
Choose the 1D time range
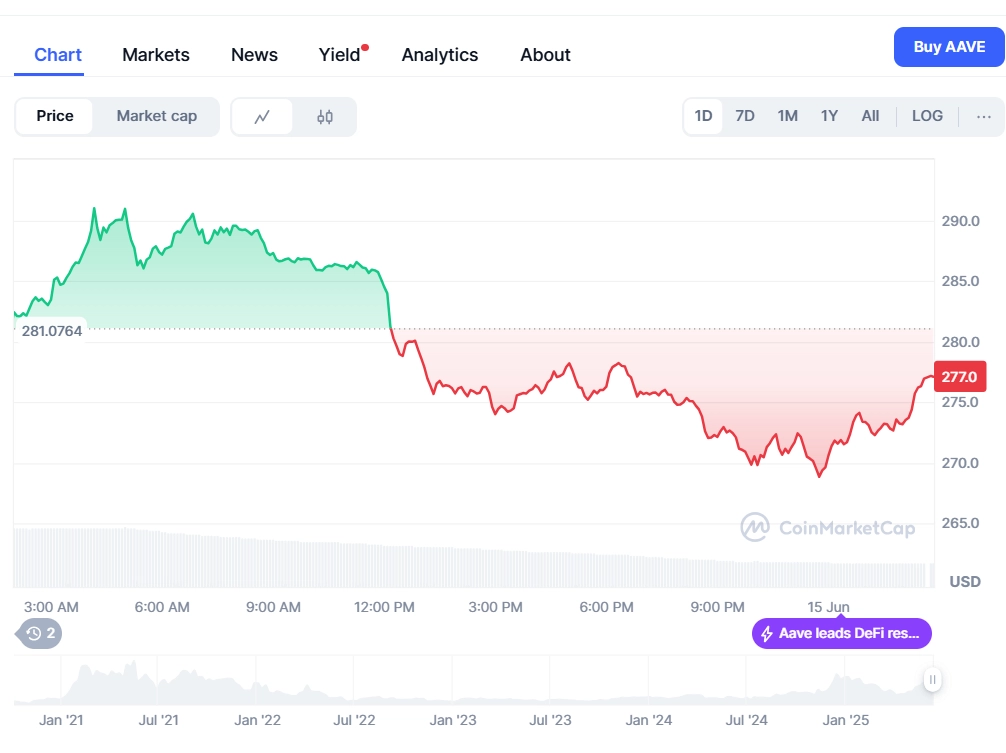(x=703, y=116)
